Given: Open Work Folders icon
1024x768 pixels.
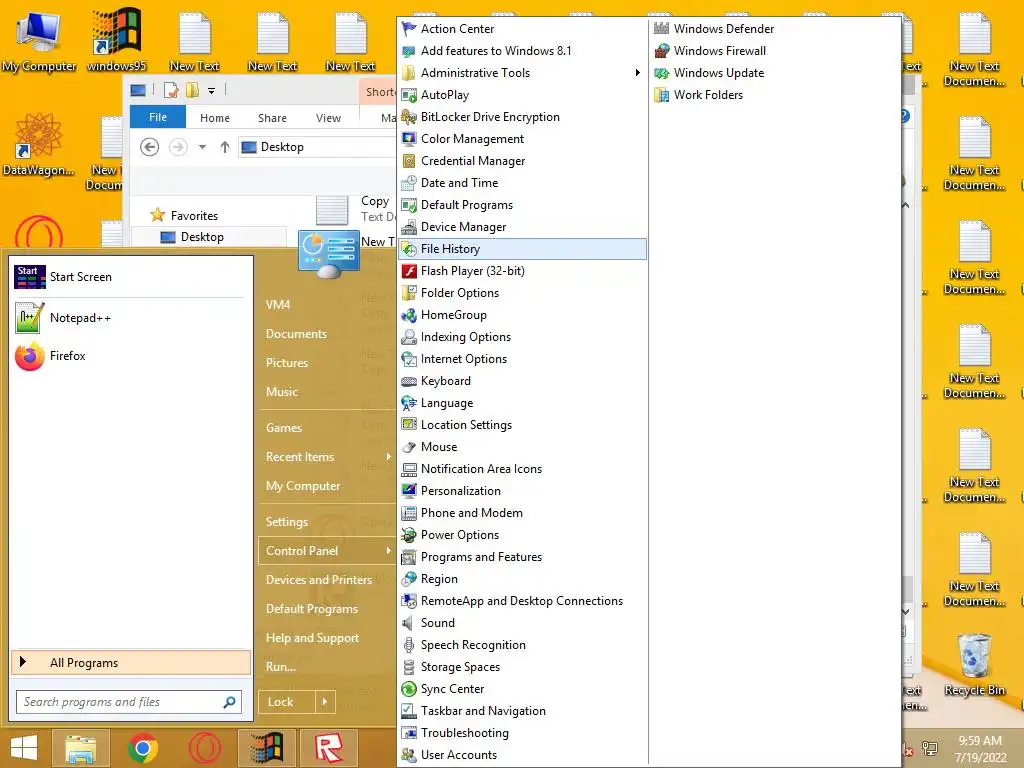Looking at the screenshot, I should 662,95.
